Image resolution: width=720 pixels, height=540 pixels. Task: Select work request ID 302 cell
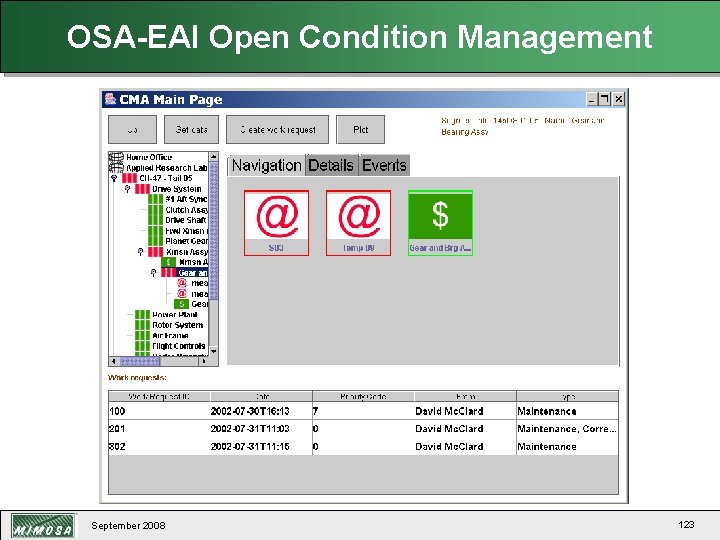[159, 446]
